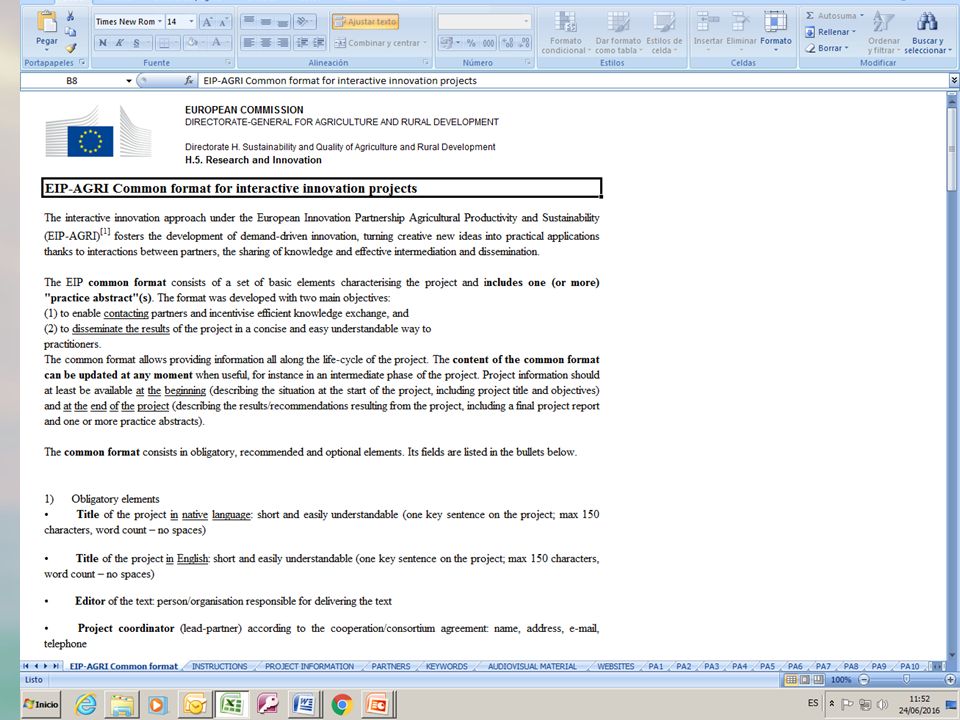
Task: Center text horizontally
Action: [x=266, y=43]
